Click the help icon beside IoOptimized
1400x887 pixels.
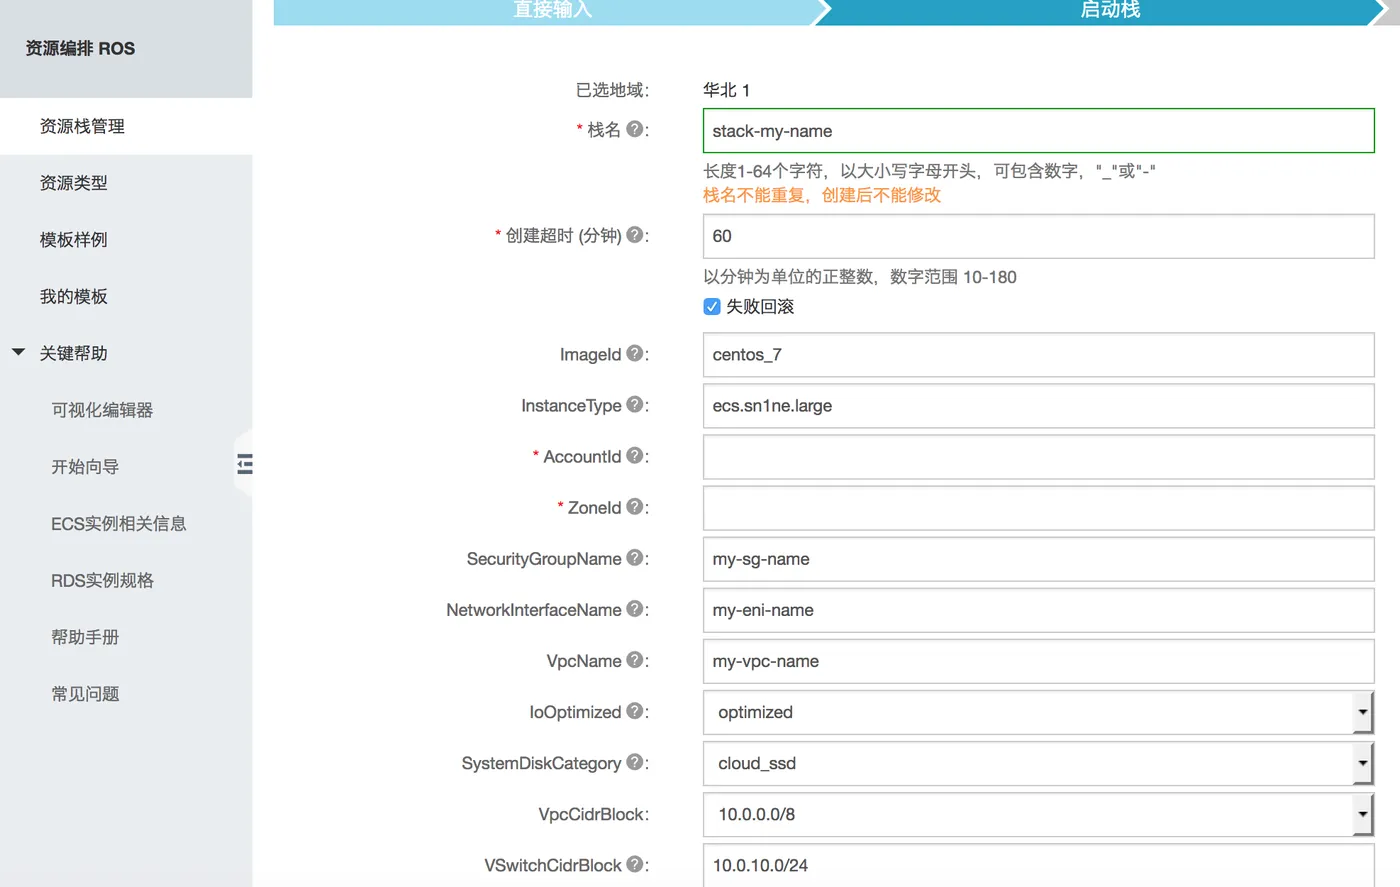(x=634, y=711)
